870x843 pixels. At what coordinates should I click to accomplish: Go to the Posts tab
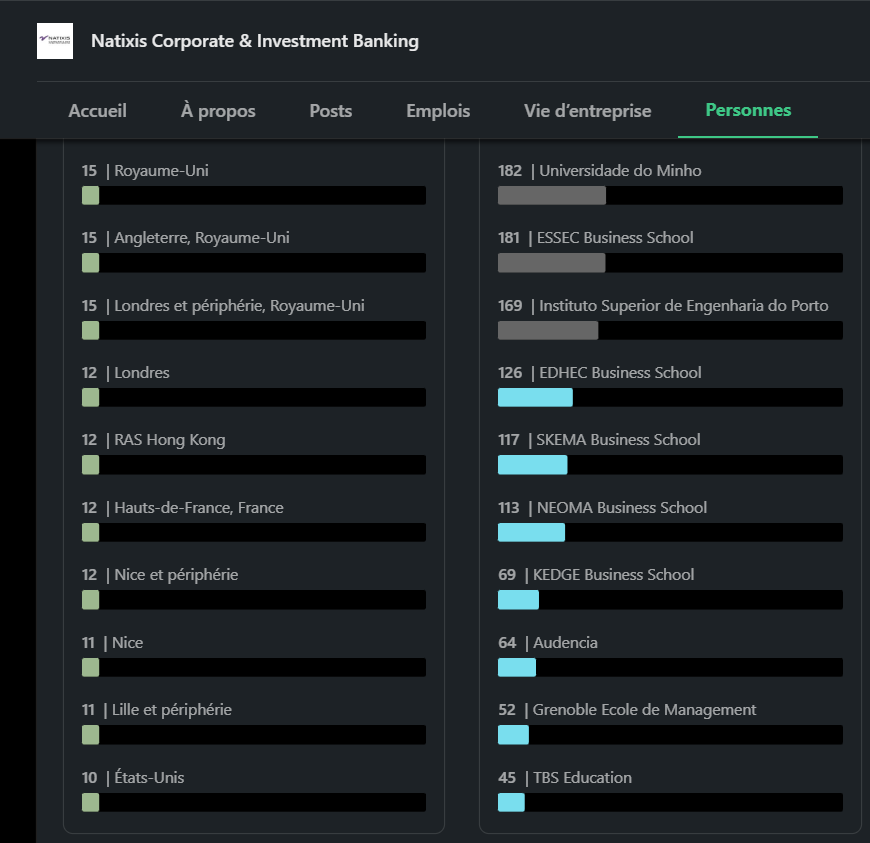(x=331, y=111)
